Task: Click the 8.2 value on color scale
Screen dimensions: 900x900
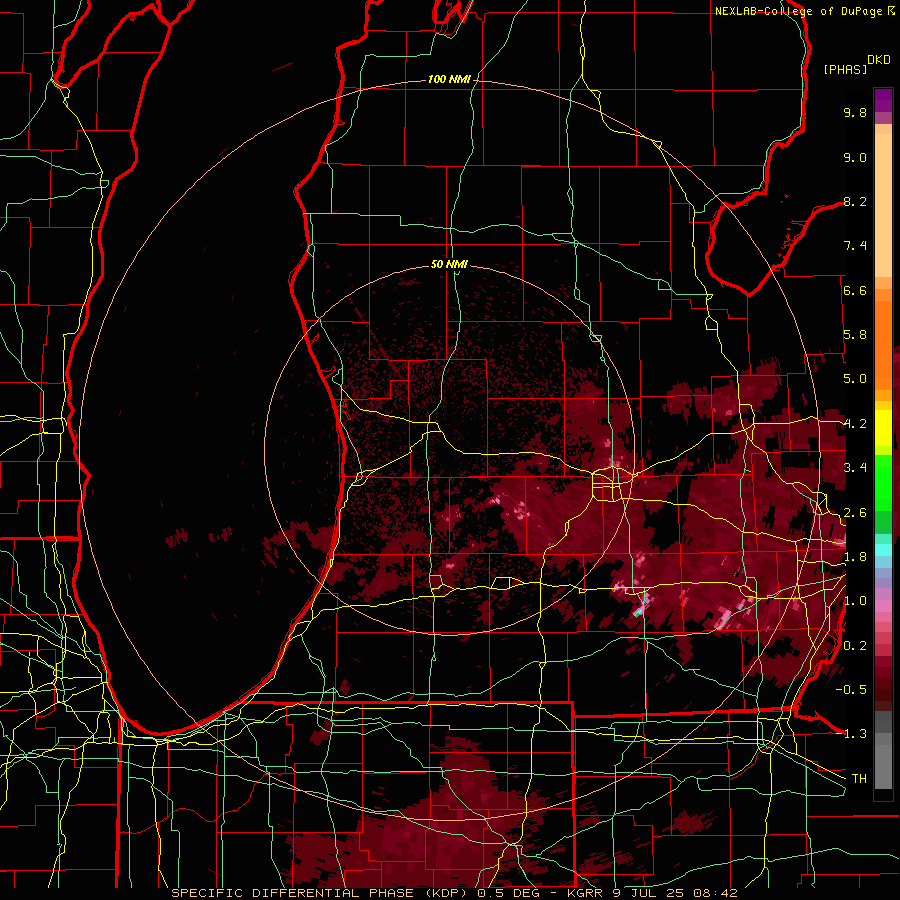Action: point(855,201)
